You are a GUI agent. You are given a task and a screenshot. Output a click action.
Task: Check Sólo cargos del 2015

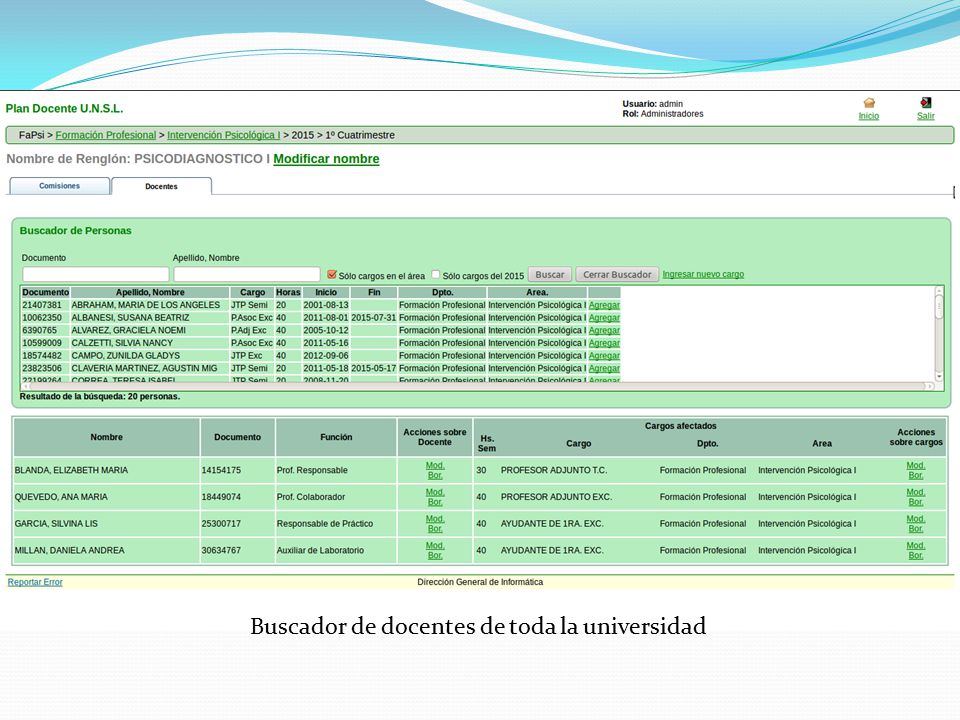(x=436, y=274)
